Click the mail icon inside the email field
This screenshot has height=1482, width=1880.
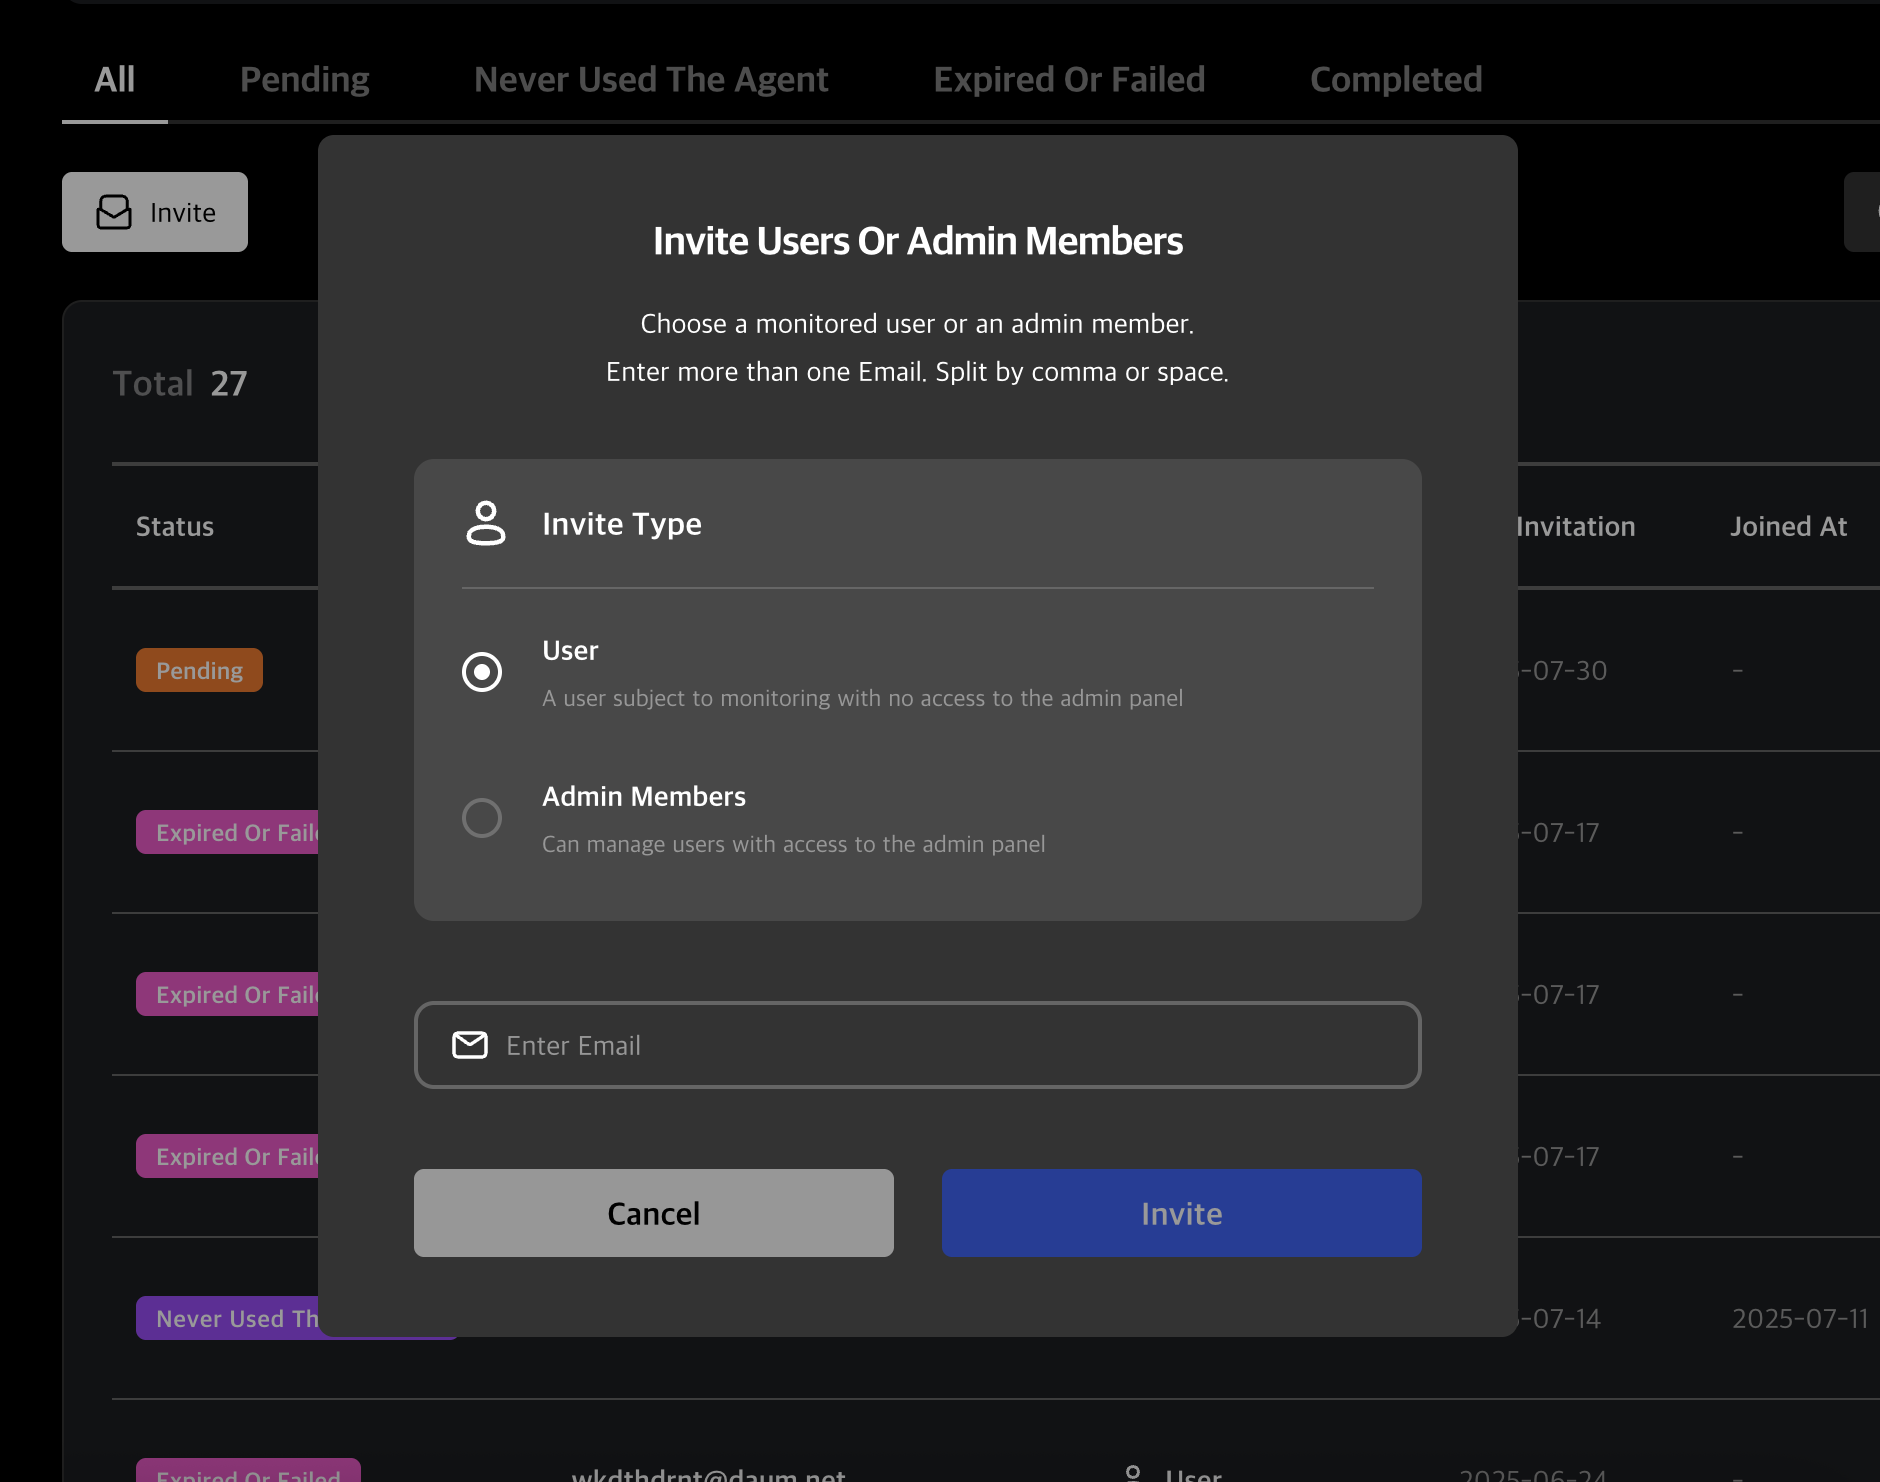pyautogui.click(x=470, y=1045)
